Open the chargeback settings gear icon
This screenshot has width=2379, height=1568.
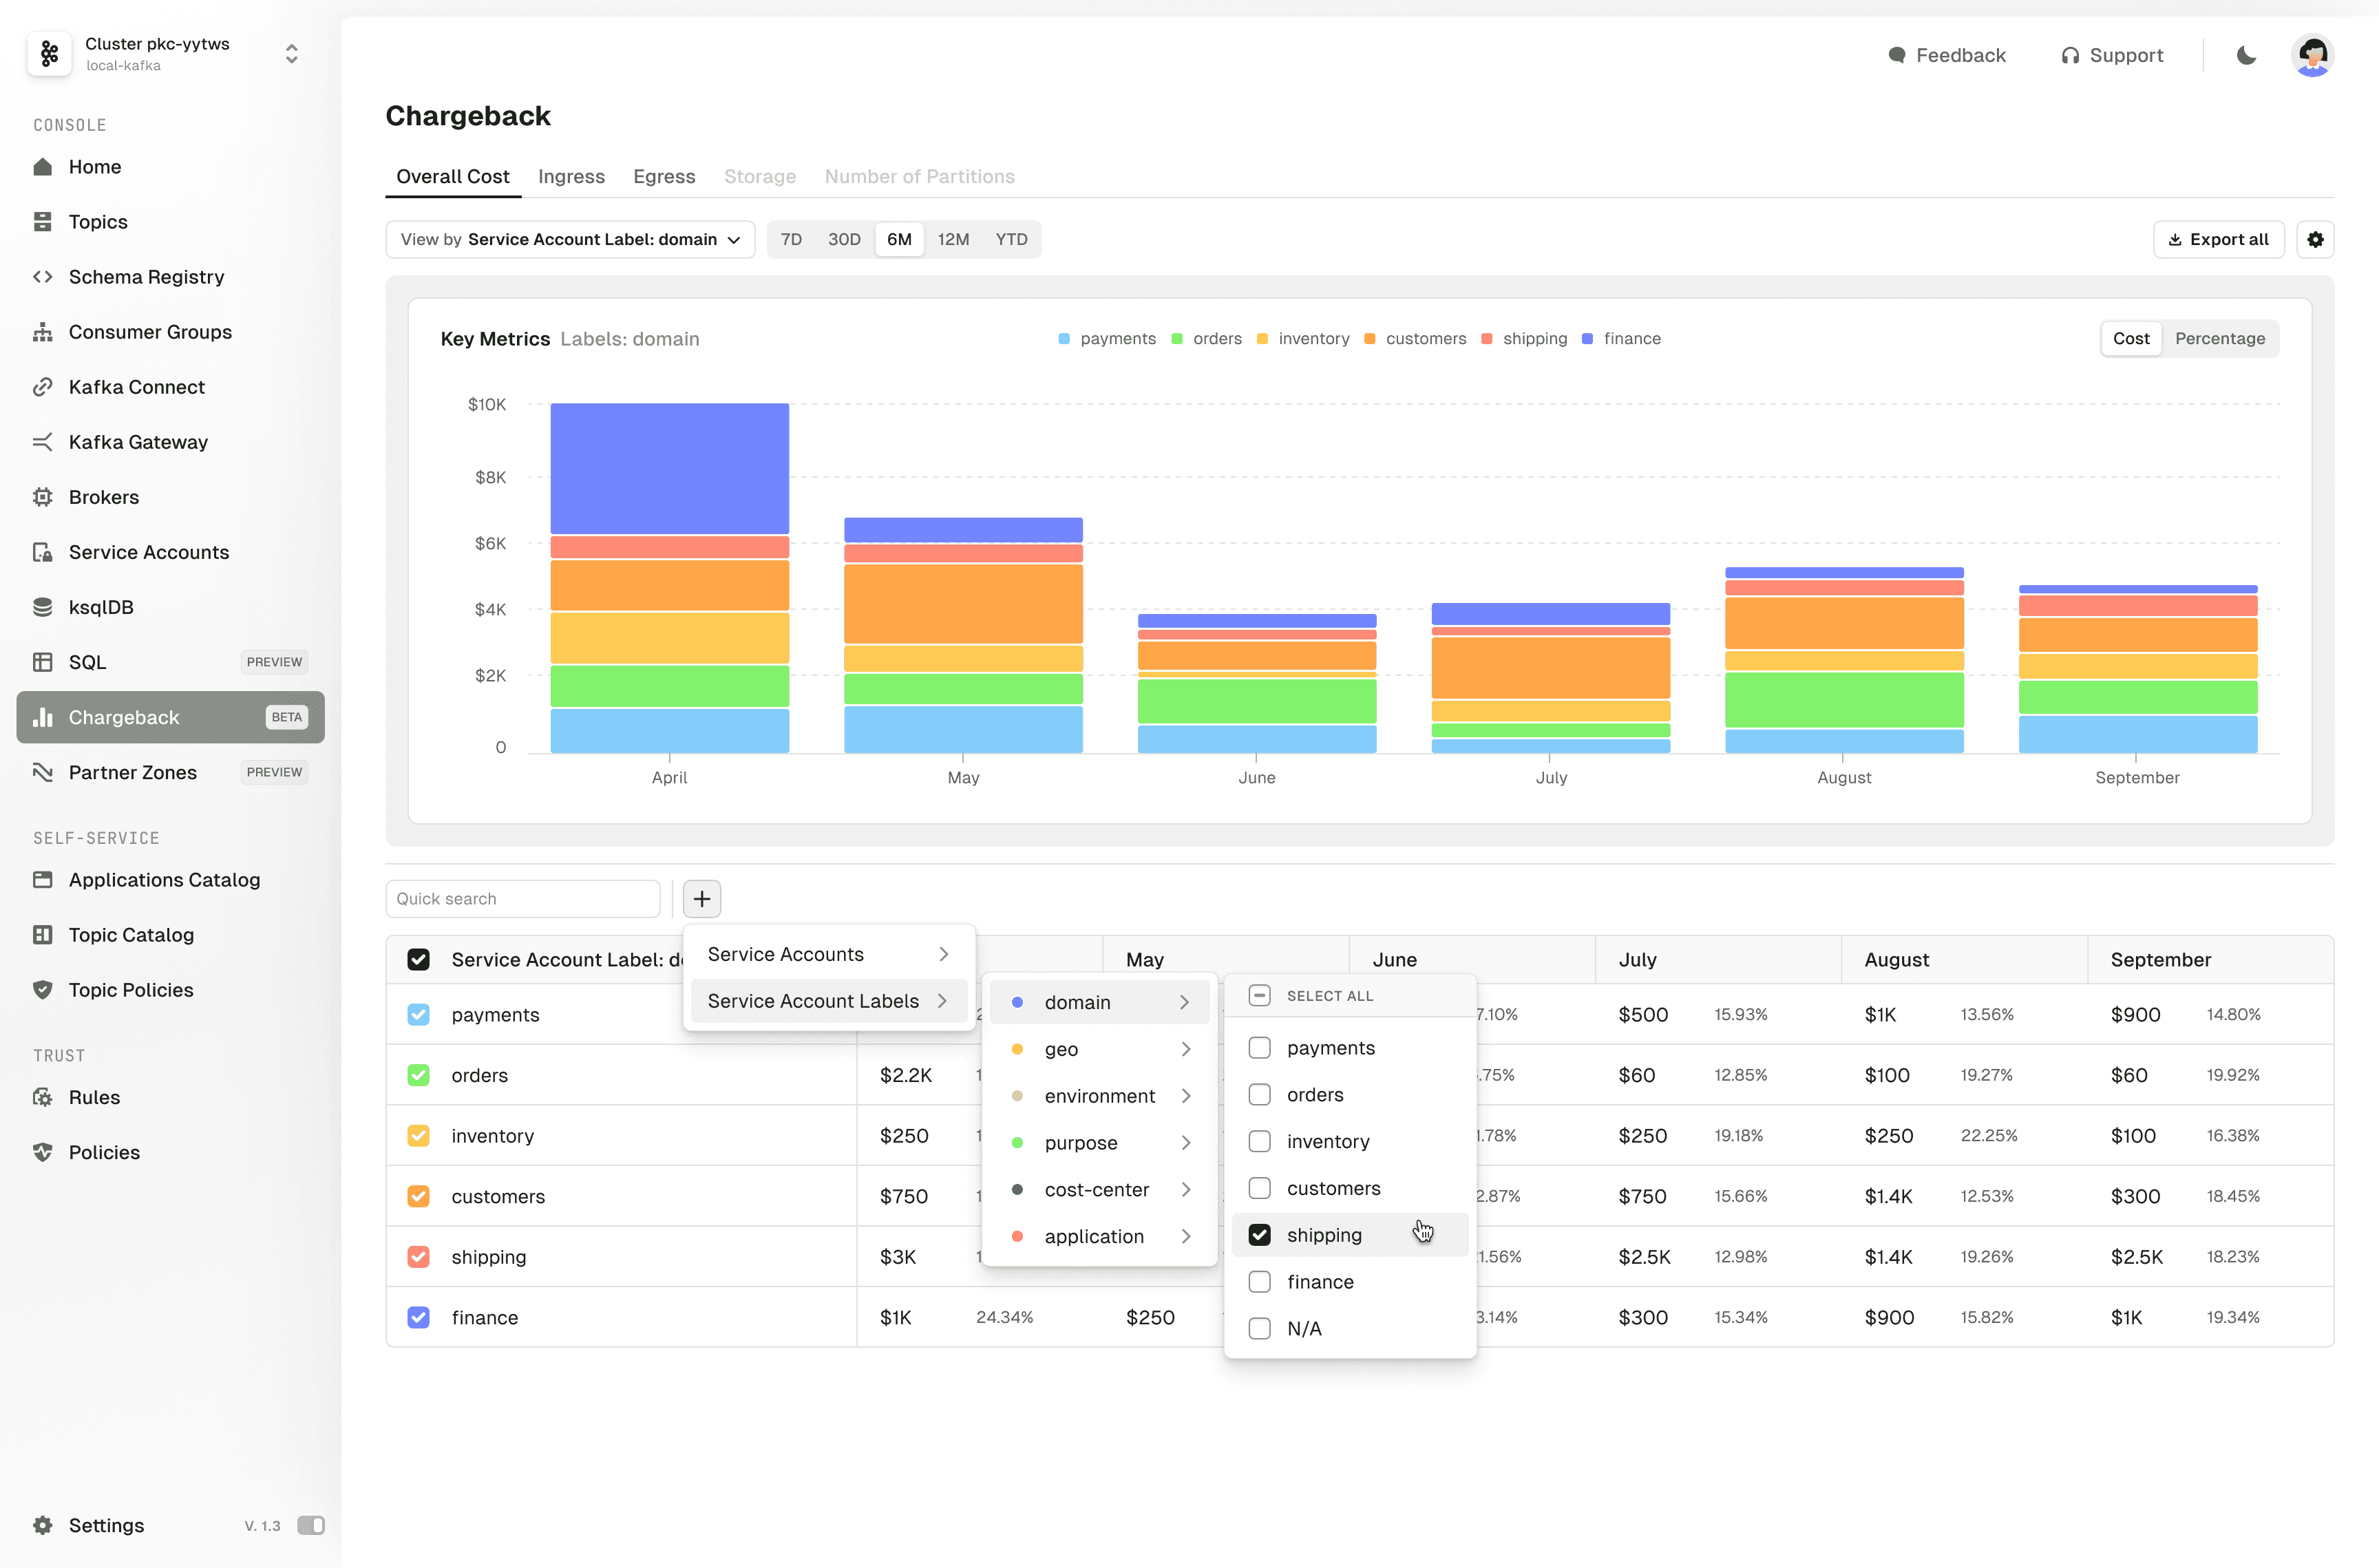pyautogui.click(x=2315, y=240)
